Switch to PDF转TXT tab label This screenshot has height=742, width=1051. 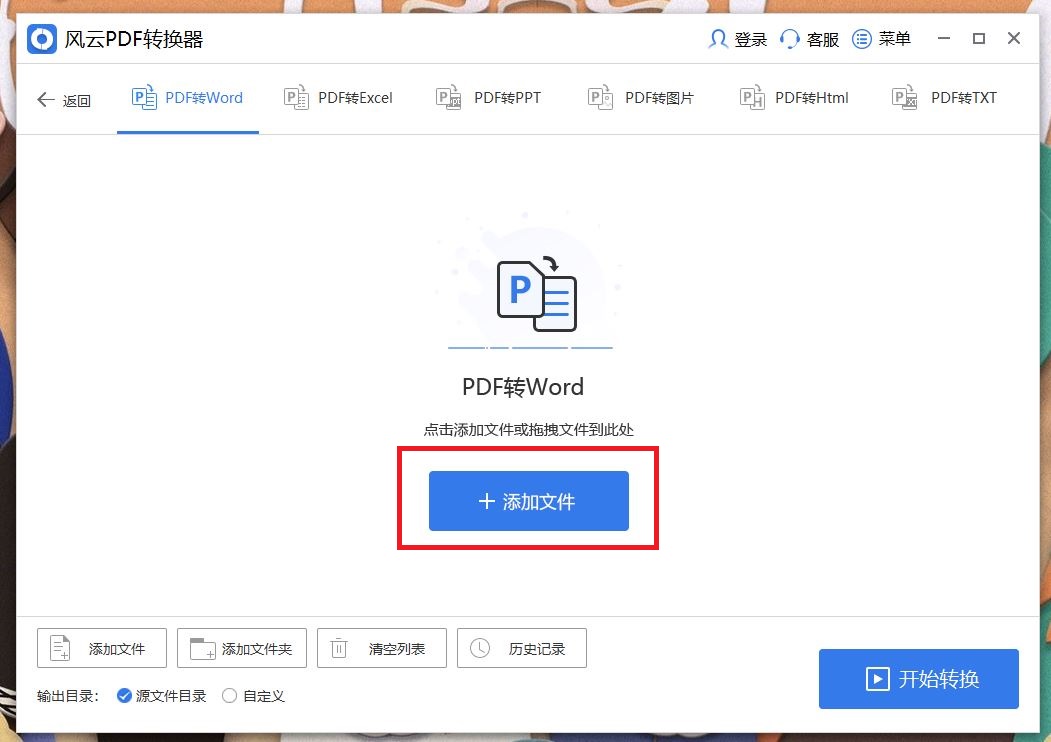(x=964, y=98)
